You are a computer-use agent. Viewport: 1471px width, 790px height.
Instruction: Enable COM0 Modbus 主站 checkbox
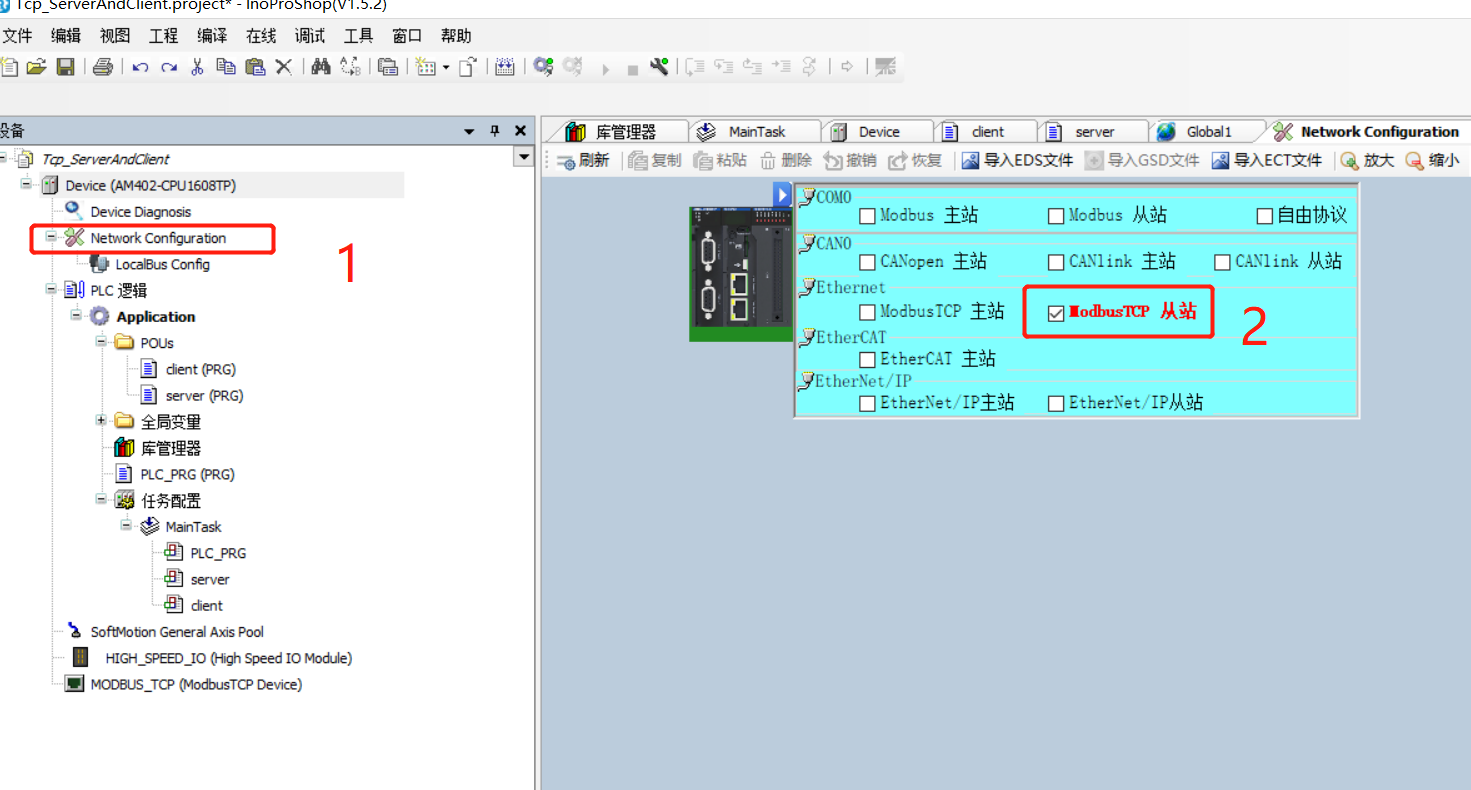pos(867,216)
